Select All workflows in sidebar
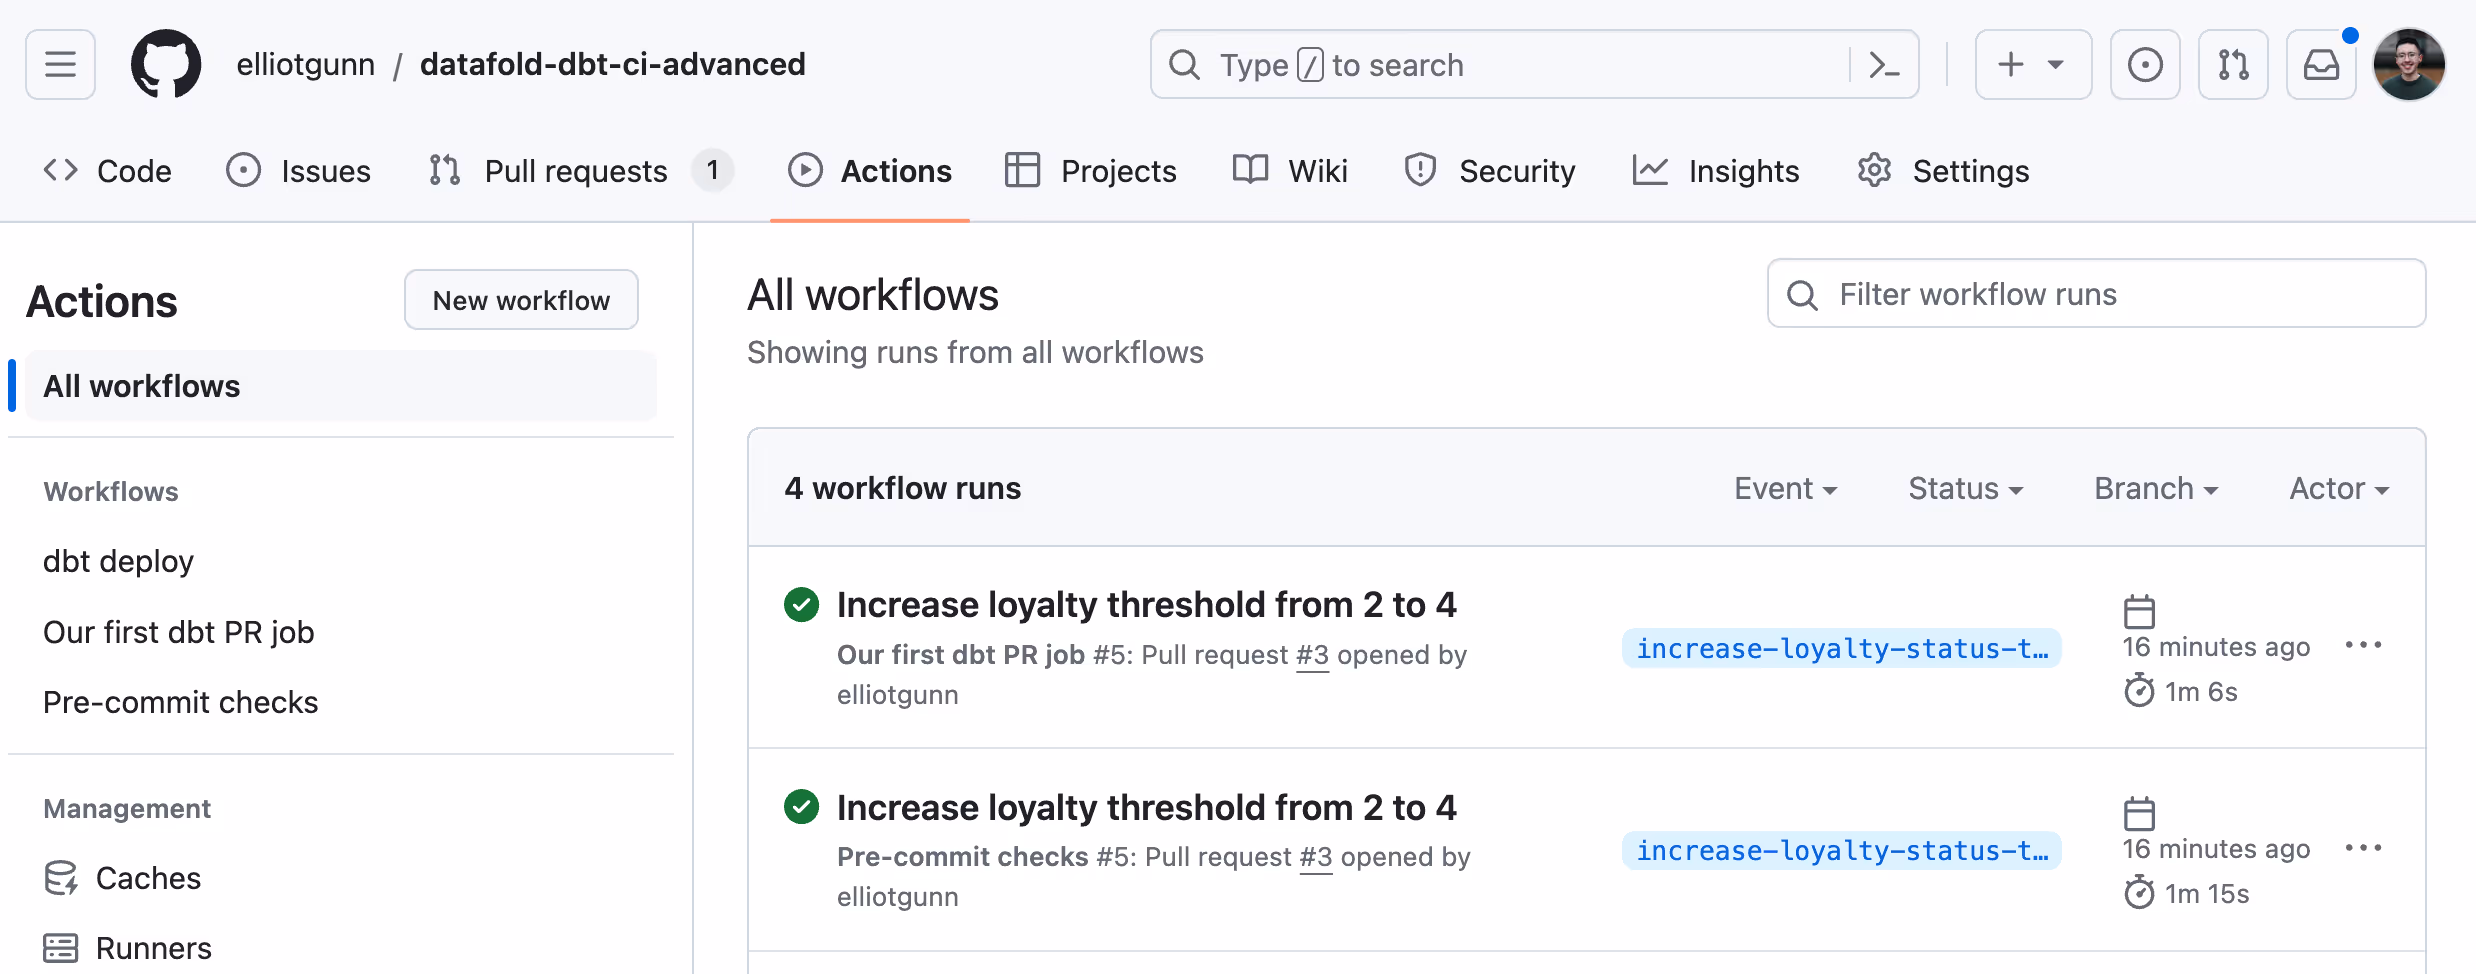 tap(341, 386)
